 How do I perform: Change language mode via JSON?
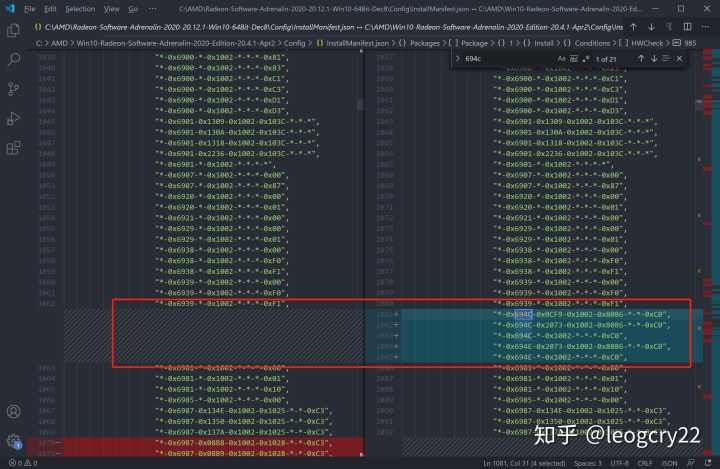pos(669,463)
